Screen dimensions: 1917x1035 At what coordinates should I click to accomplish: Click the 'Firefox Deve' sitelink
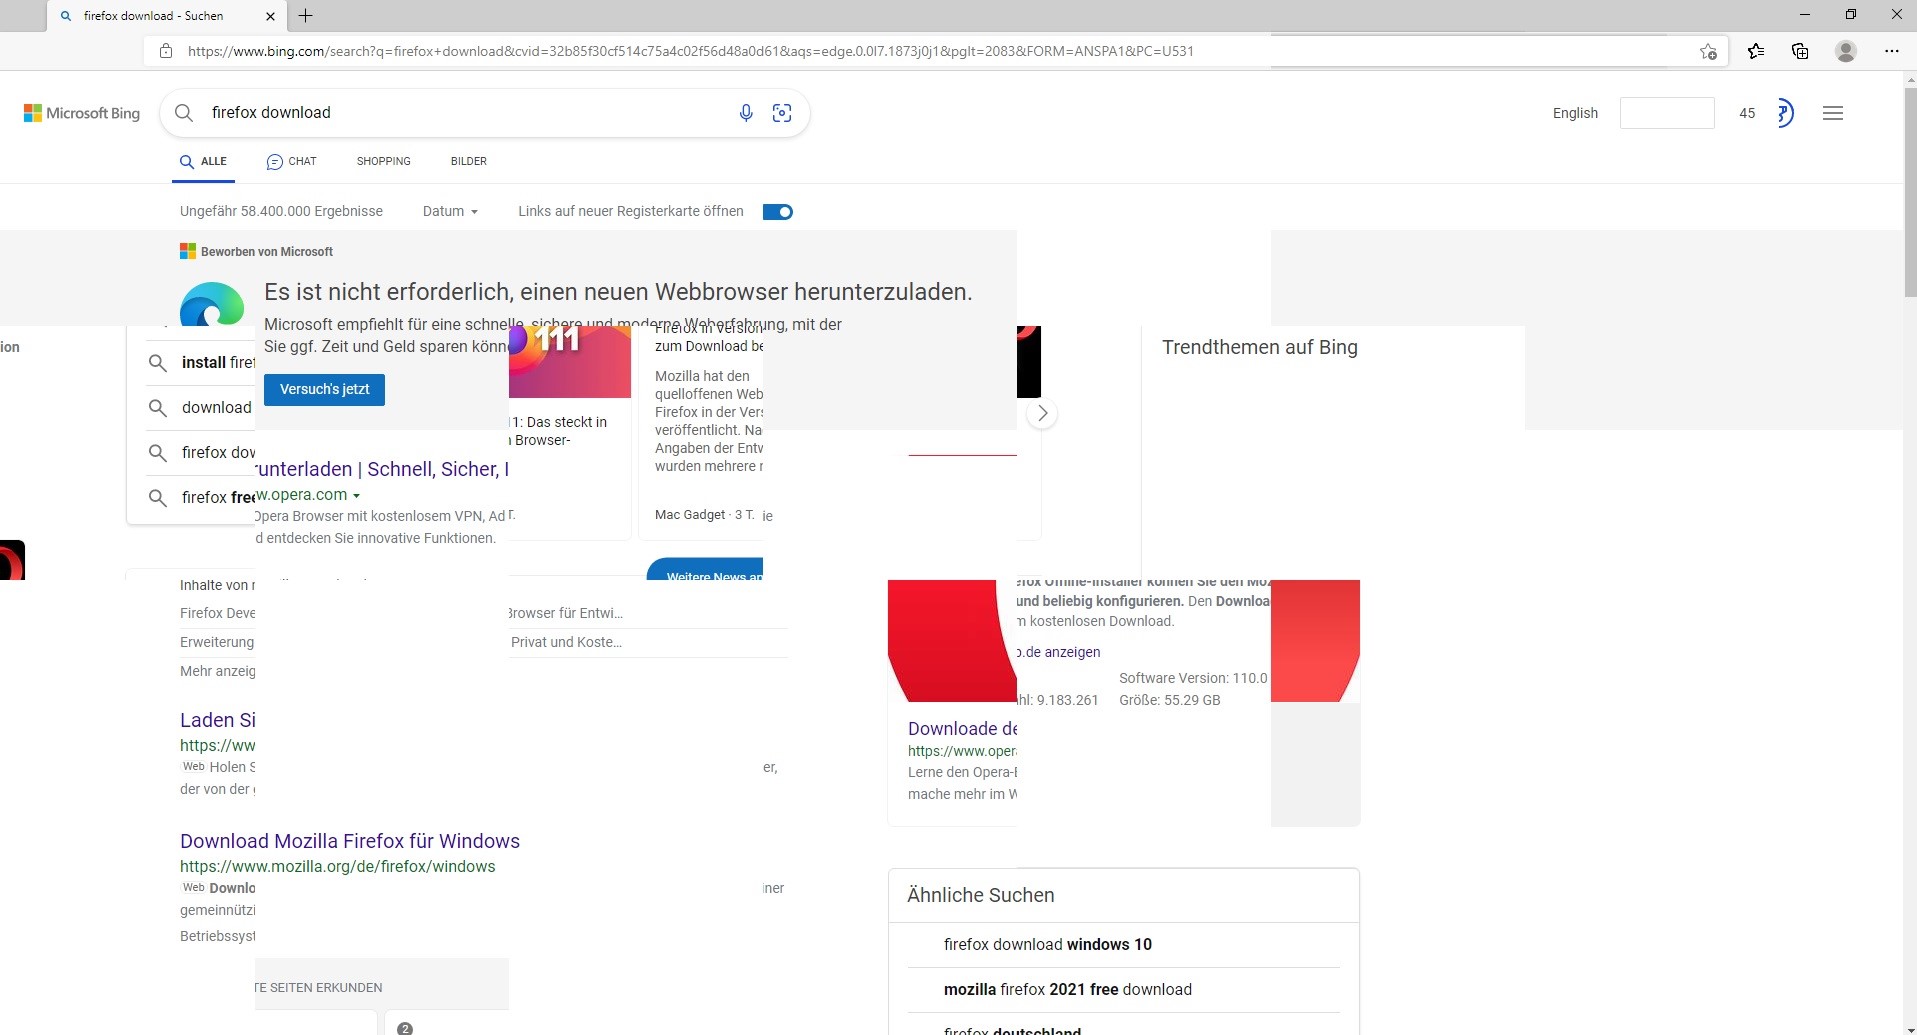point(218,613)
